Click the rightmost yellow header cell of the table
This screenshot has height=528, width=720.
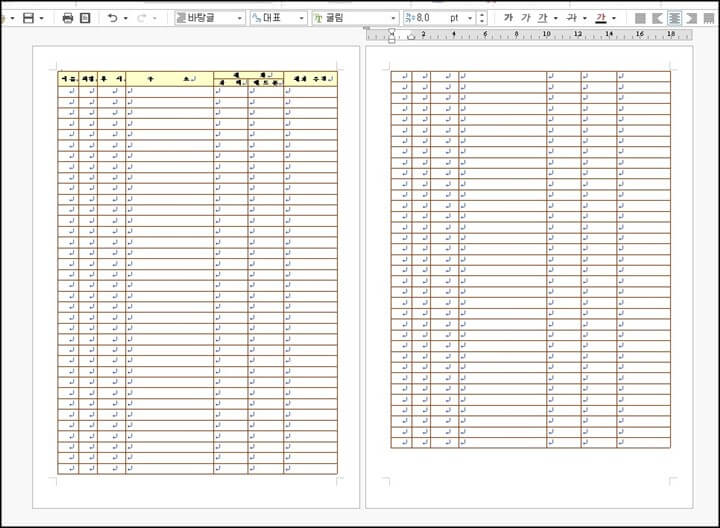(310, 79)
